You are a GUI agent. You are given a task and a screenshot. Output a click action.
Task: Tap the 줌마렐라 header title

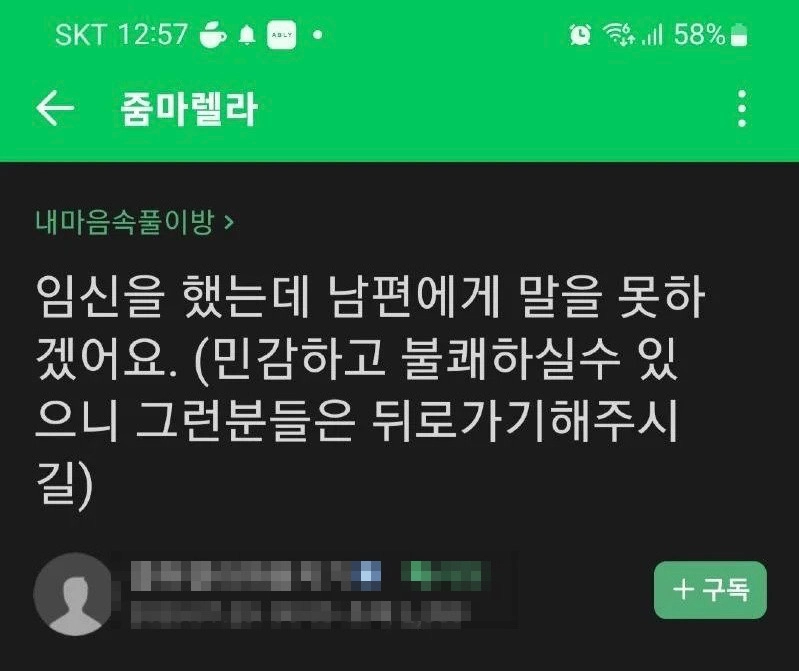click(x=189, y=109)
